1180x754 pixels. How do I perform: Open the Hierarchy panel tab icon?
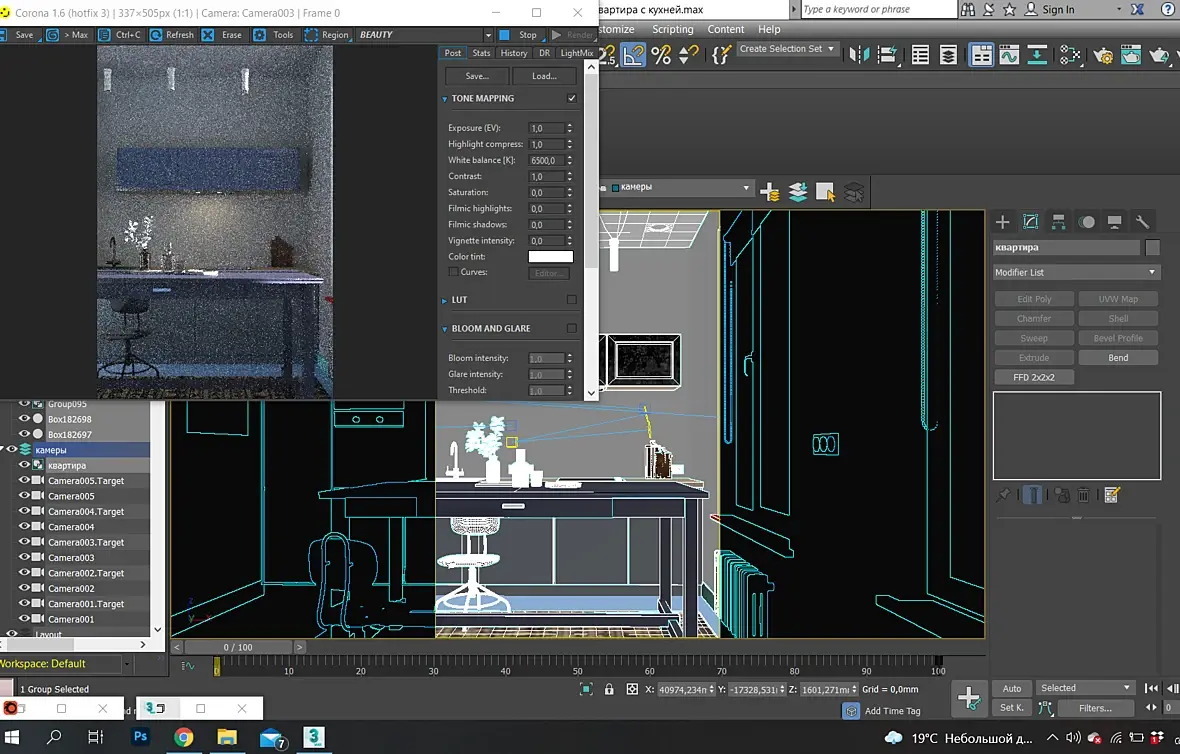click(1058, 221)
